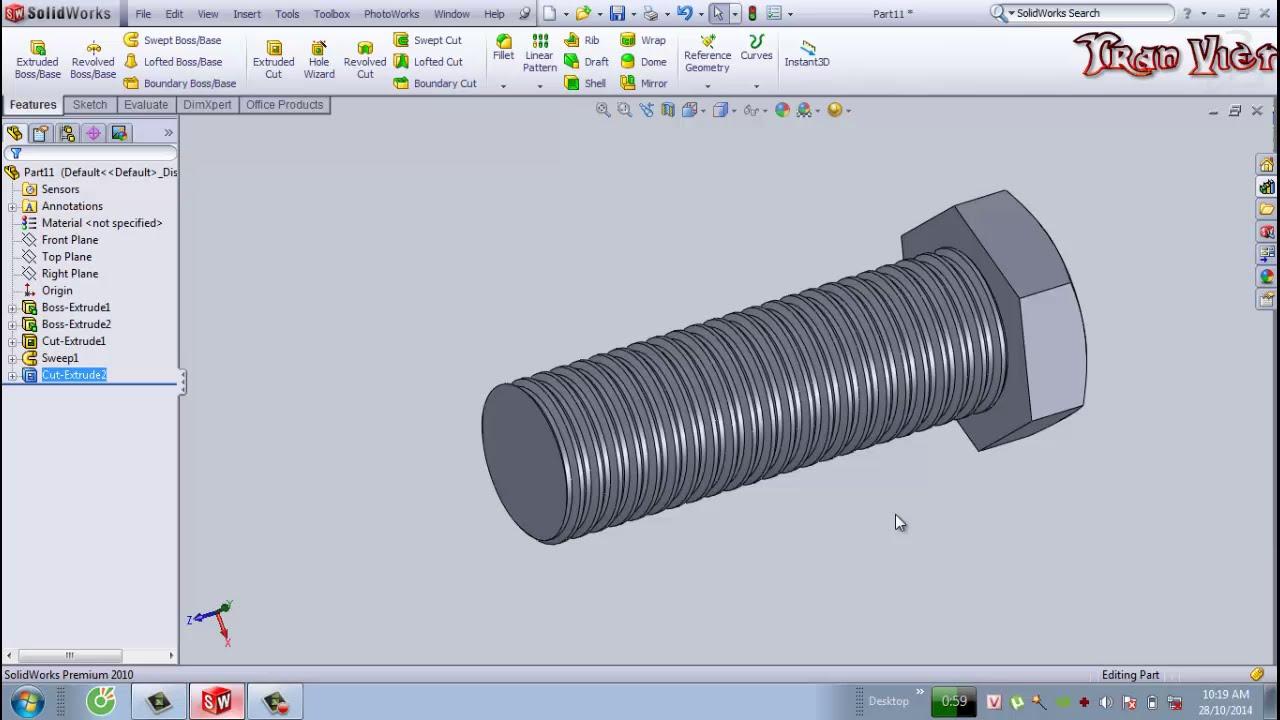The image size is (1280, 720).
Task: Click the Revolved Cut icon
Action: [x=365, y=60]
